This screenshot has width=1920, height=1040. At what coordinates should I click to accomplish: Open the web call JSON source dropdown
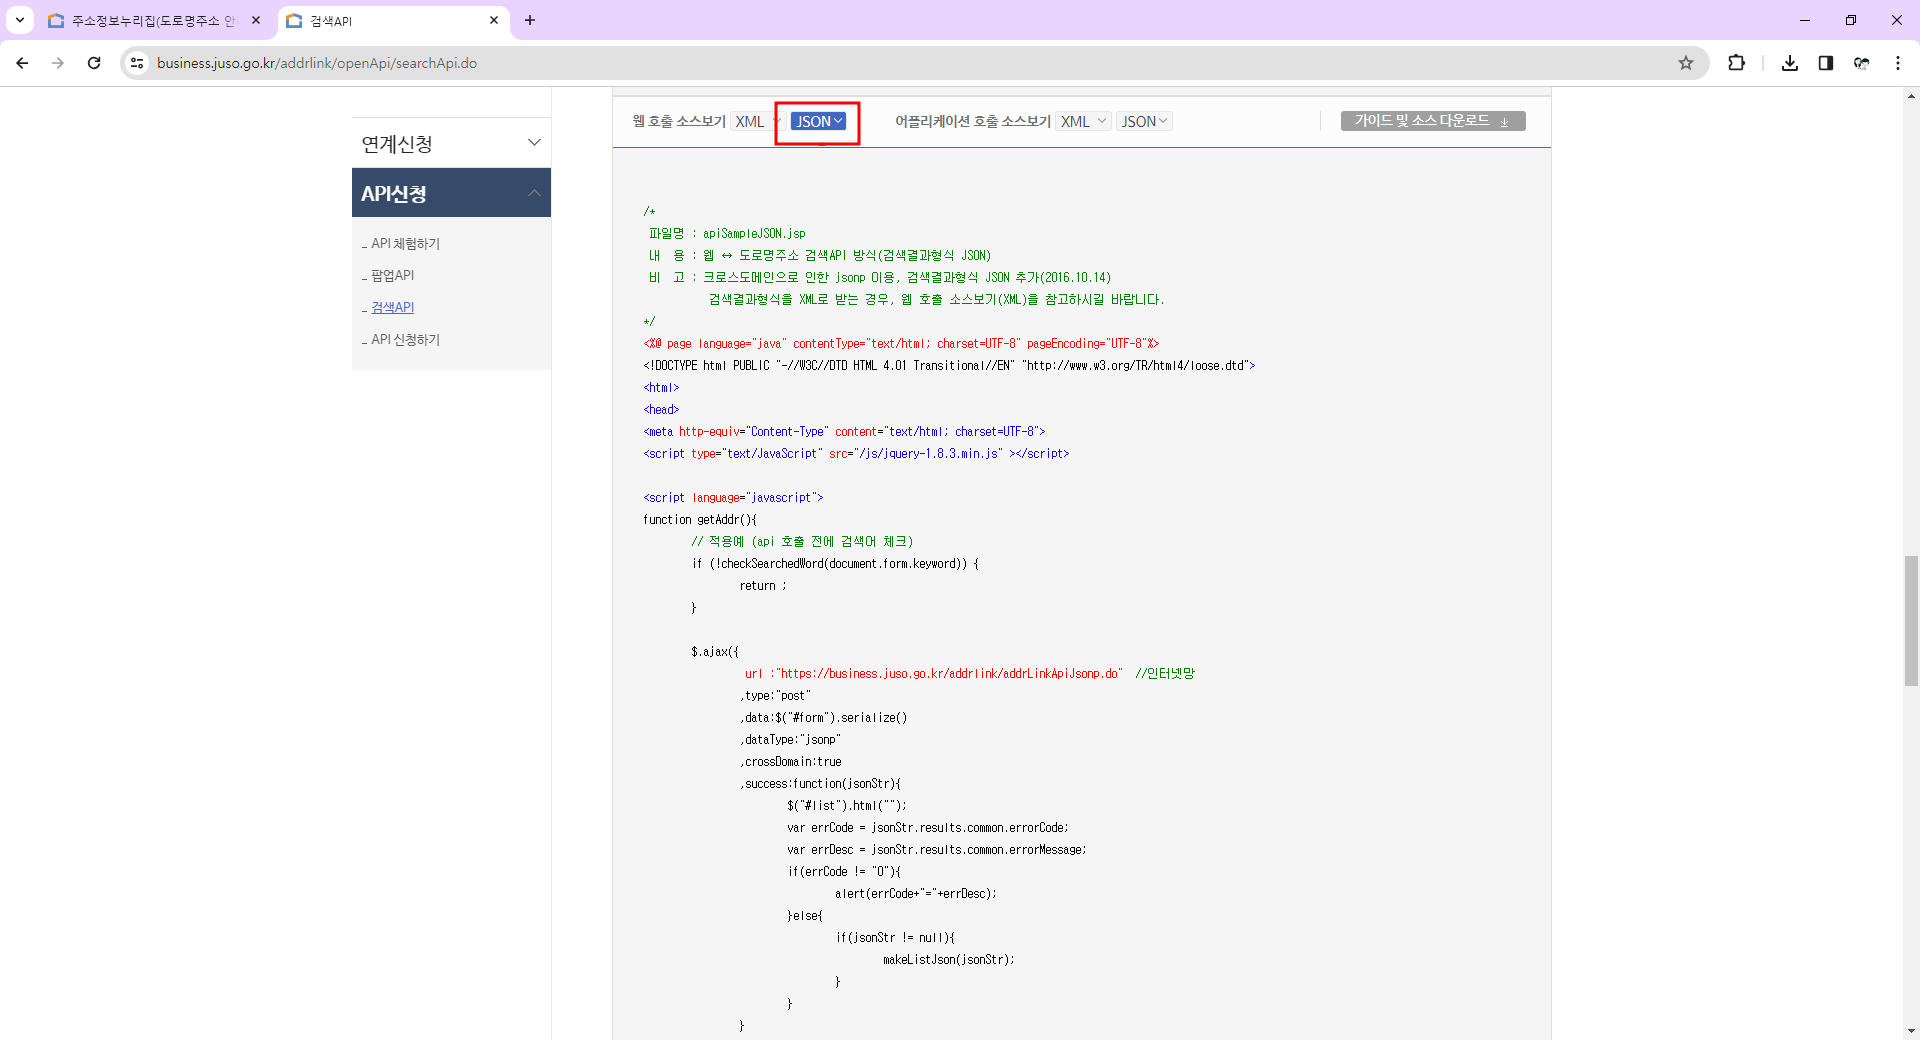pos(818,121)
